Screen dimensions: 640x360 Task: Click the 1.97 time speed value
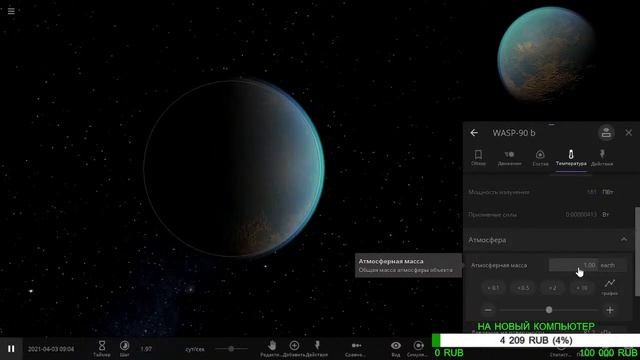(x=146, y=349)
